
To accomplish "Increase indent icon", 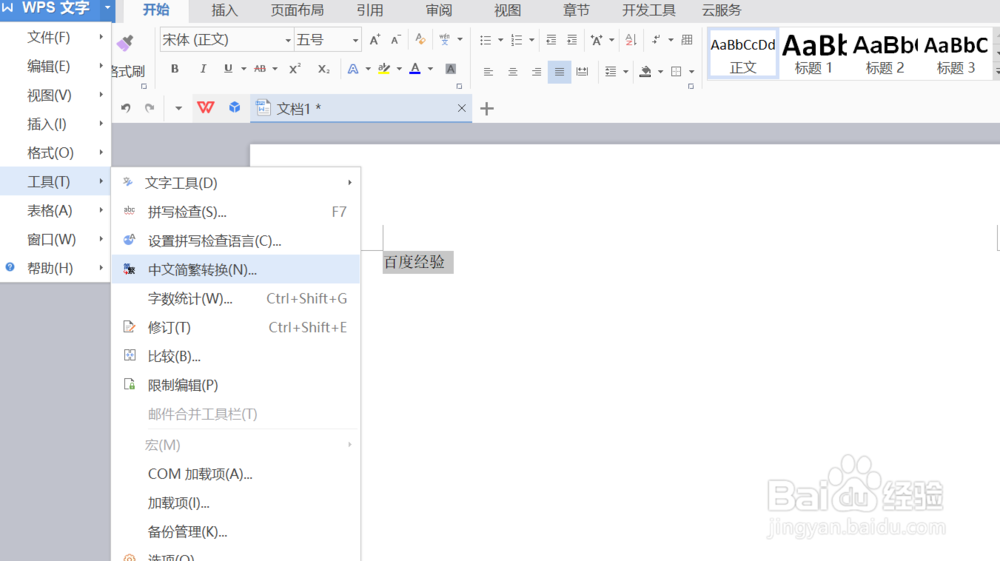I will pos(572,40).
